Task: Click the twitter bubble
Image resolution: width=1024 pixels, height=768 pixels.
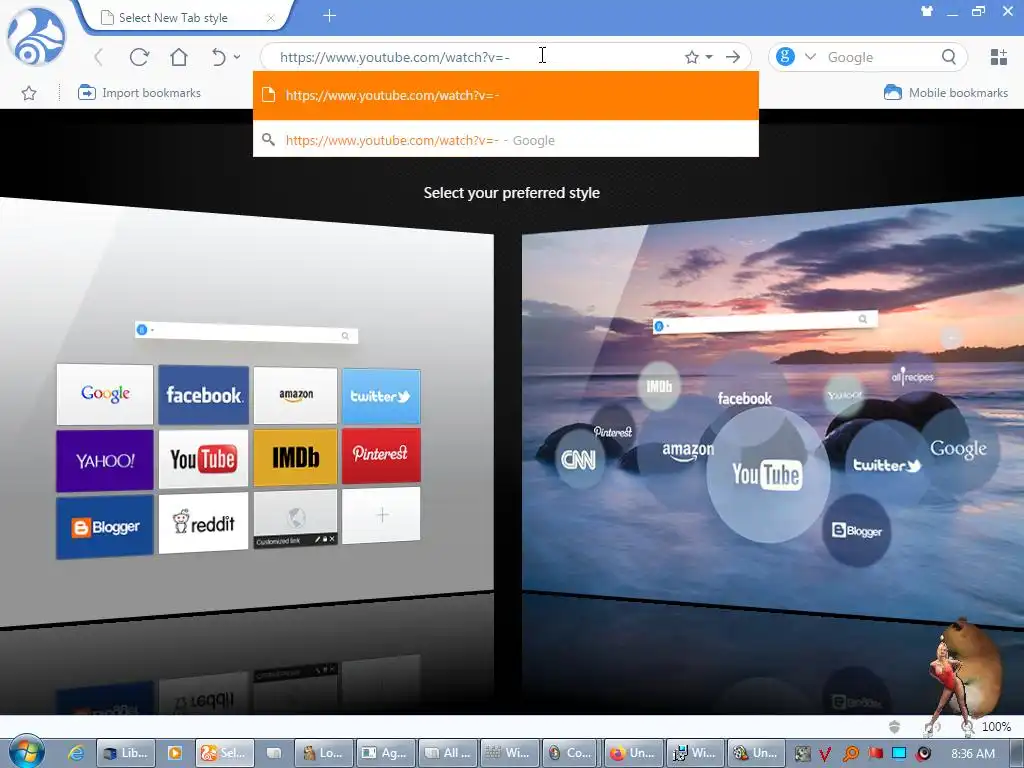Action: (886, 465)
